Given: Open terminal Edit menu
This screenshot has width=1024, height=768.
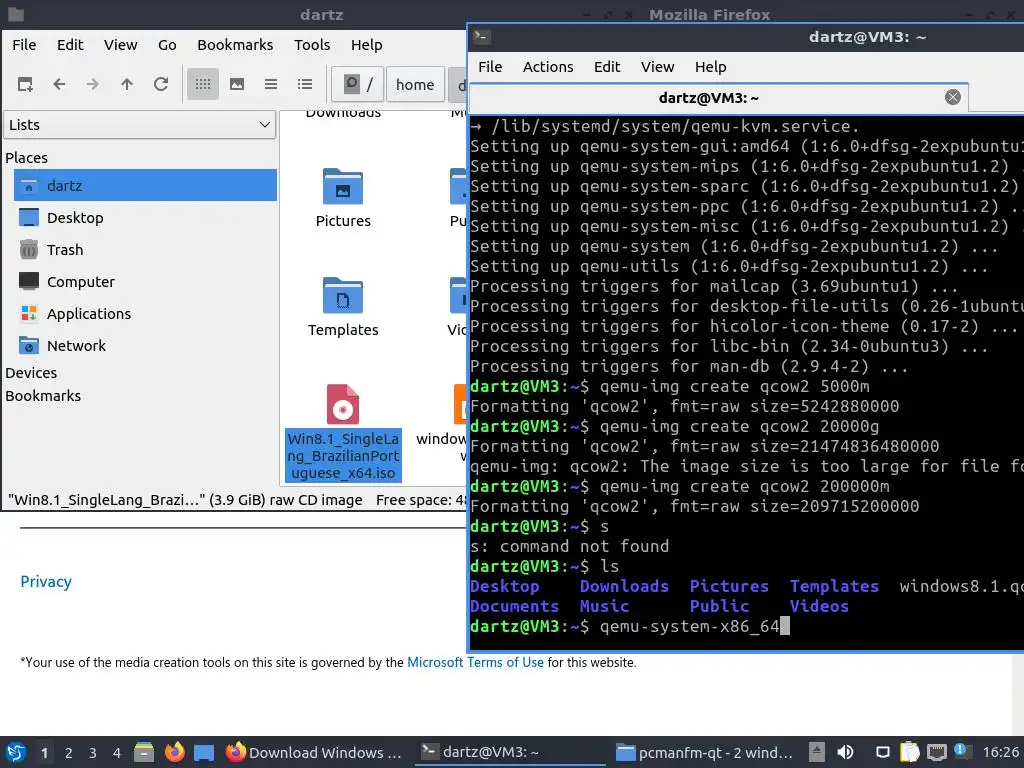Looking at the screenshot, I should (607, 67).
